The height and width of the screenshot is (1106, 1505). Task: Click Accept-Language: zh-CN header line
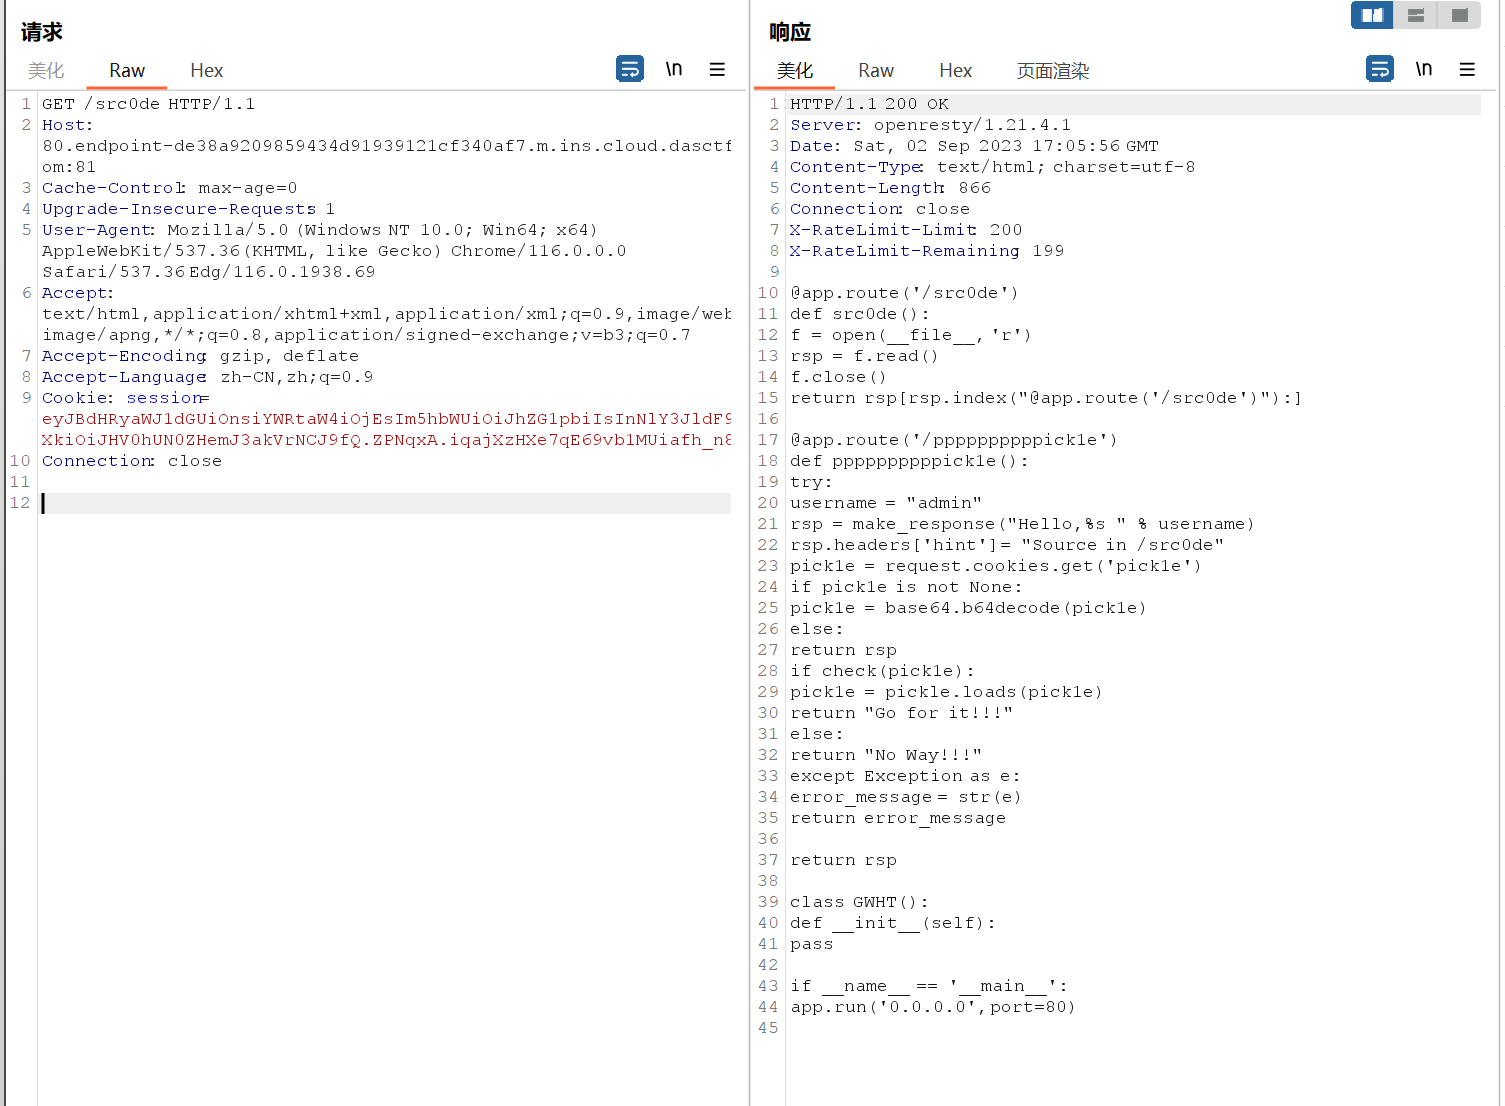[x=207, y=377]
